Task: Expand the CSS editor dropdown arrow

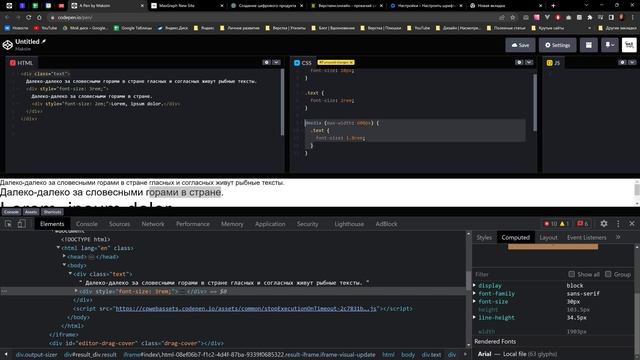Action: (x=529, y=62)
